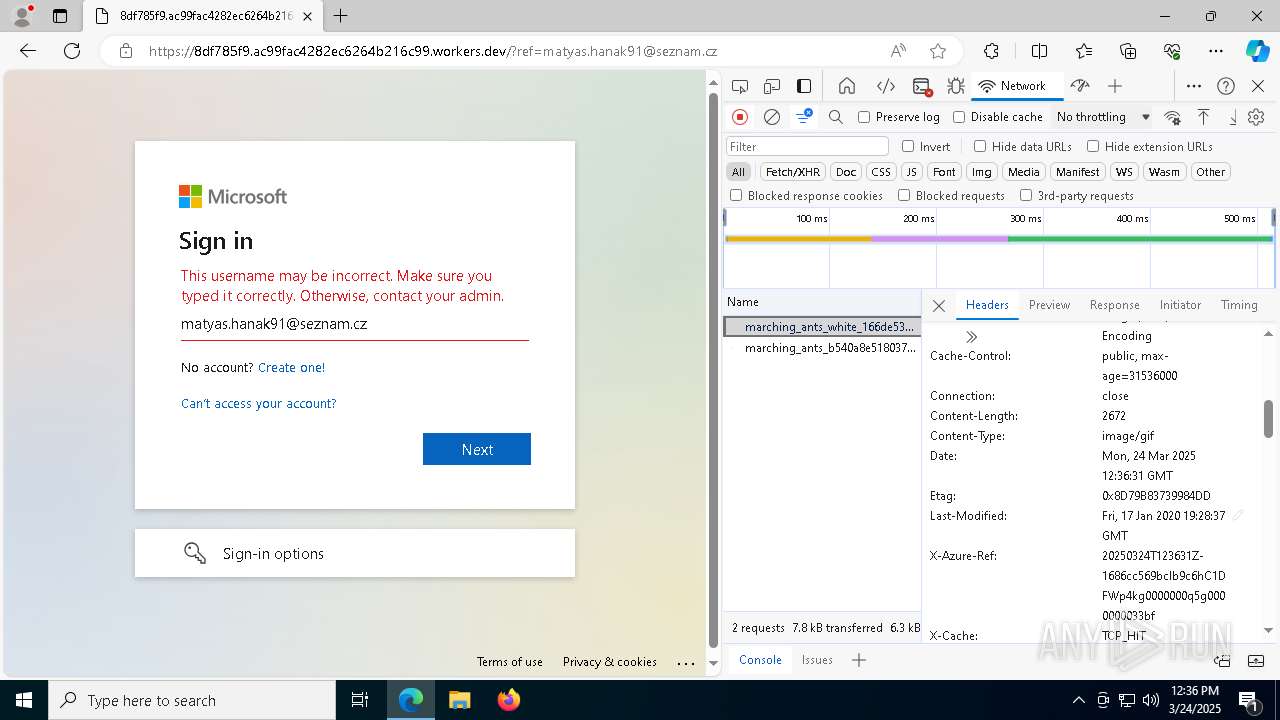Click the network Filter text field

(x=807, y=146)
